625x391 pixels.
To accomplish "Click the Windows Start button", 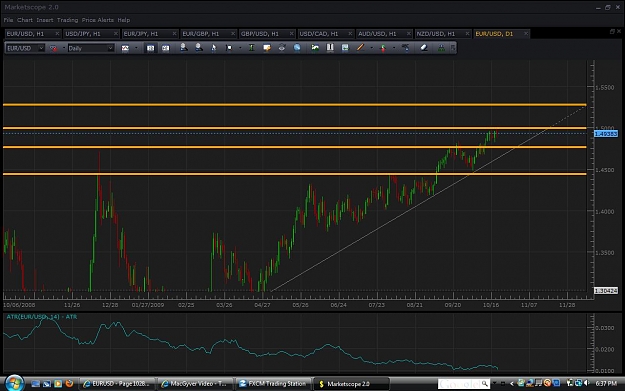I will click(14, 383).
